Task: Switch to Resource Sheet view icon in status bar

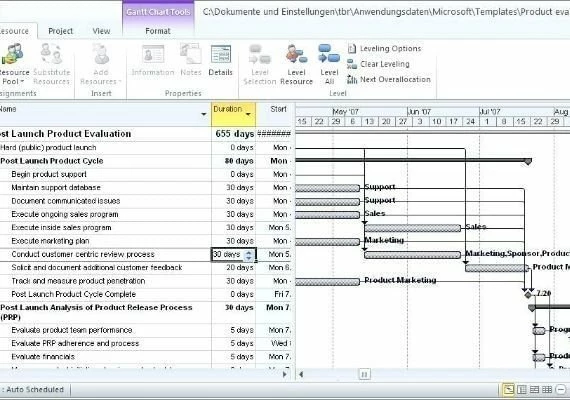Action: pyautogui.click(x=547, y=390)
